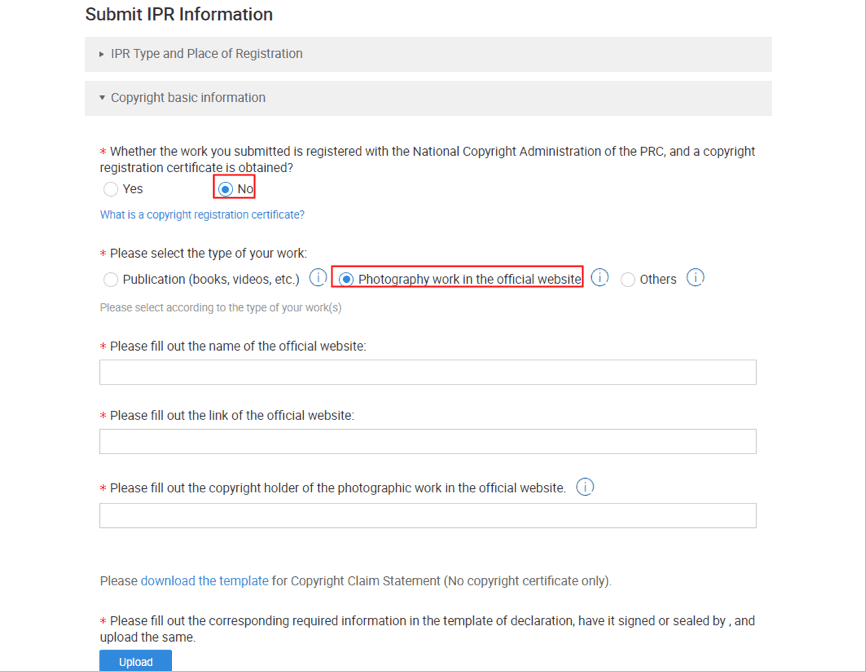Click the blue Upload button
866x672 pixels.
pyautogui.click(x=135, y=661)
